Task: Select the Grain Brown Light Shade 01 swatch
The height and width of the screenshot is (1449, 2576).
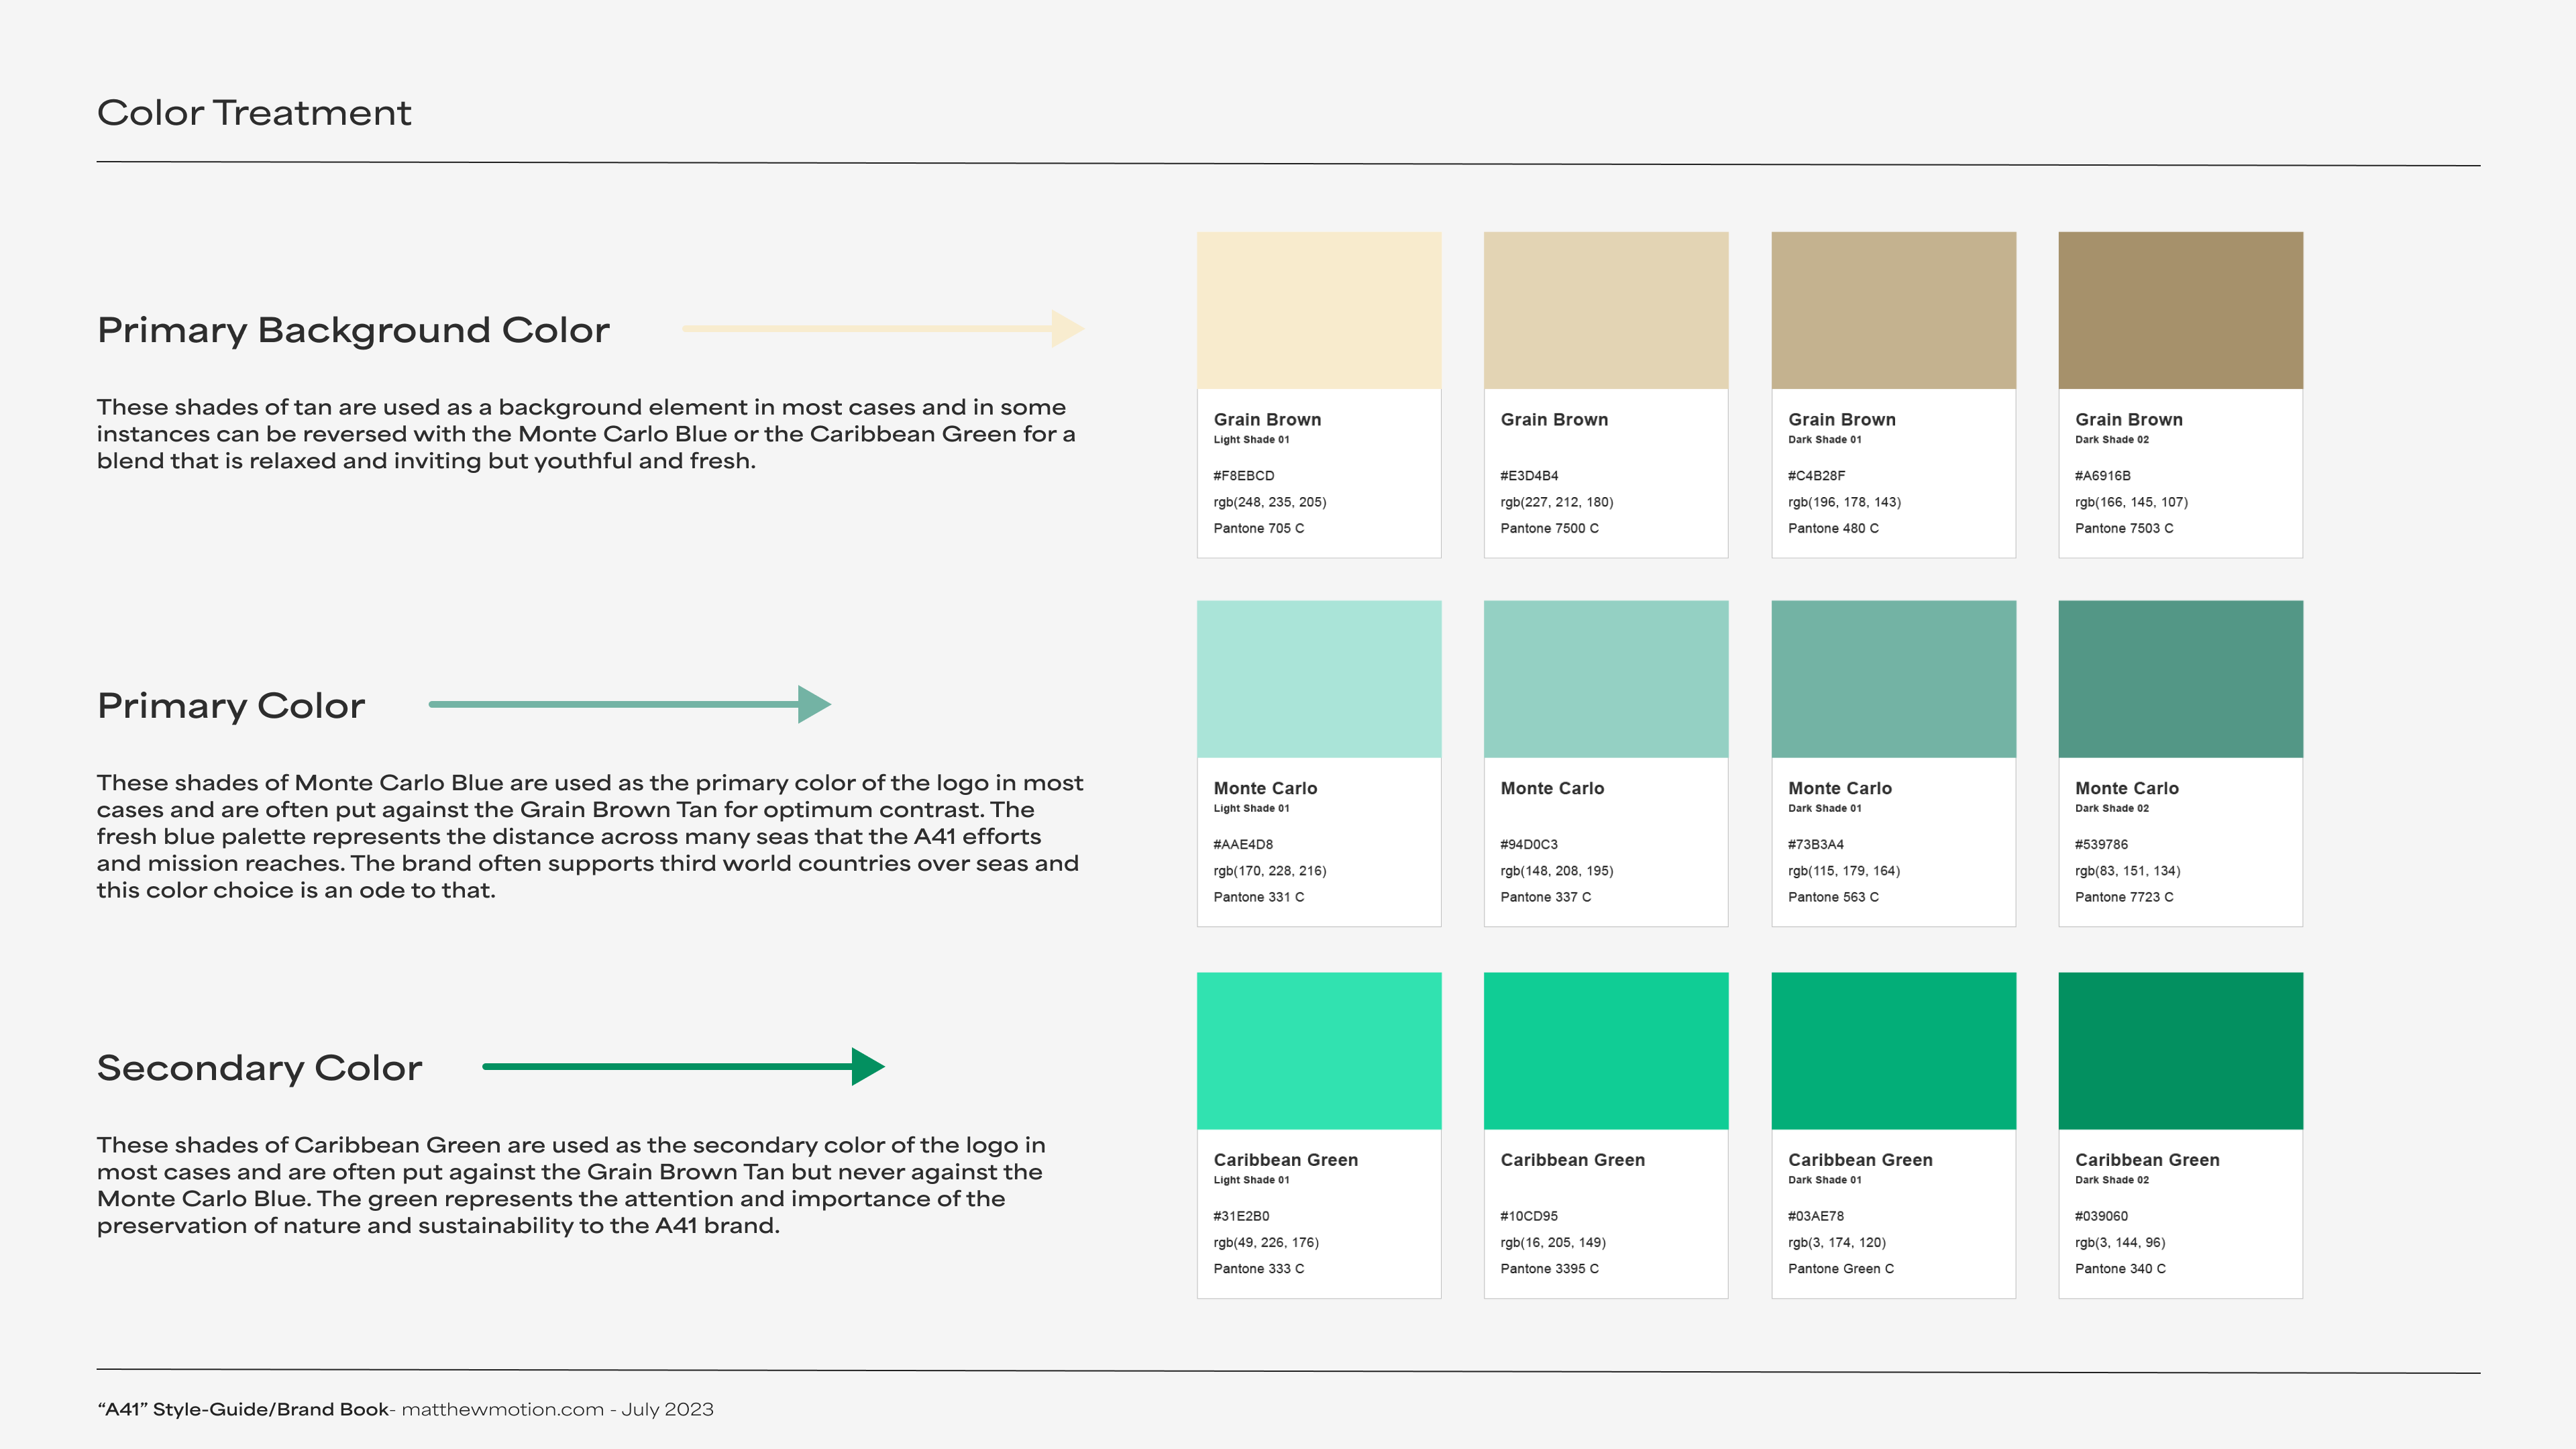Action: click(1318, 310)
